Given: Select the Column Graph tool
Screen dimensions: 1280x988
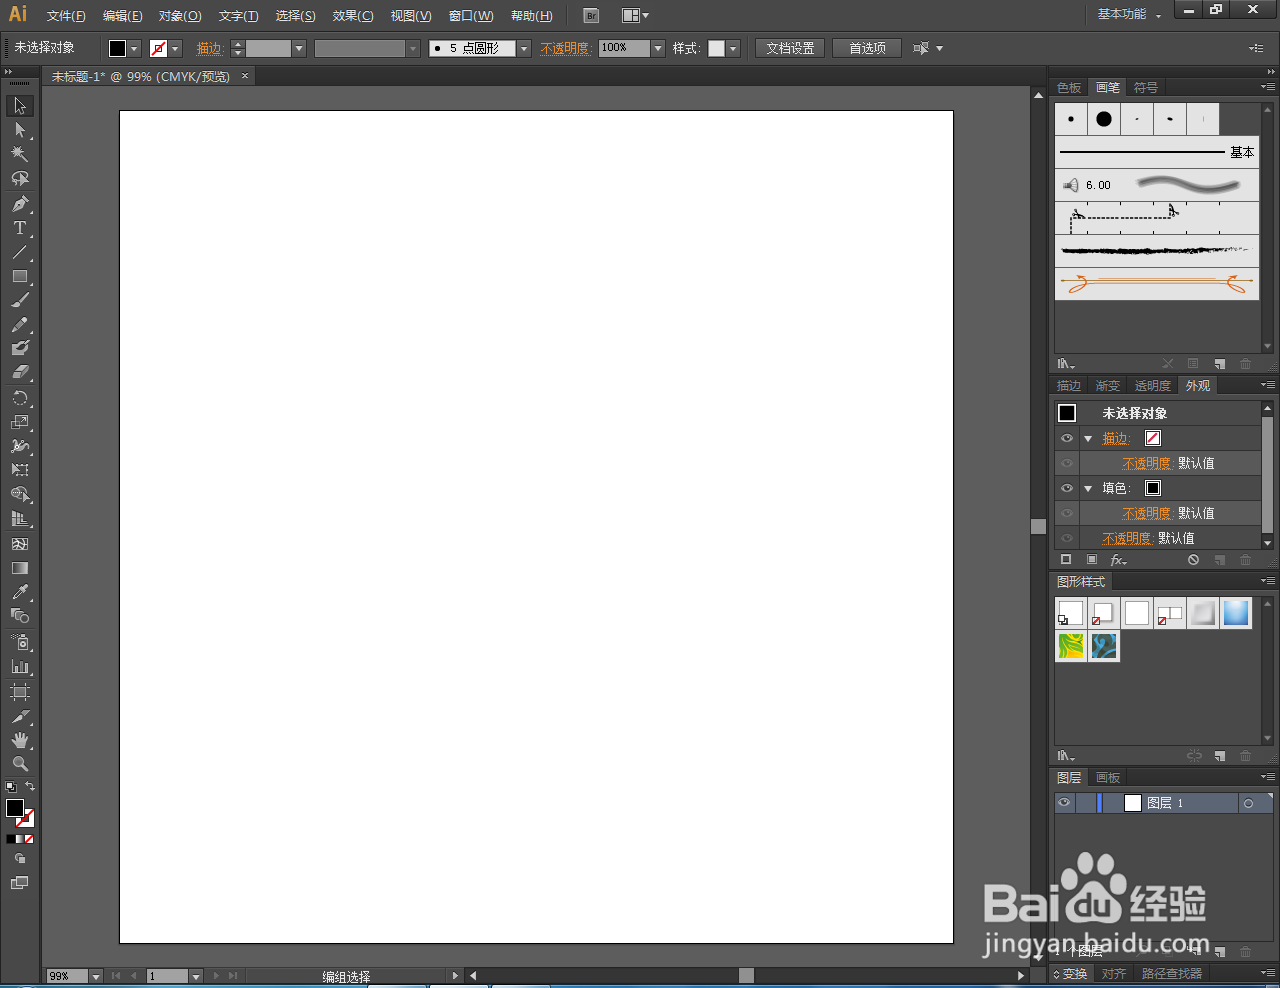Looking at the screenshot, I should click(x=20, y=666).
